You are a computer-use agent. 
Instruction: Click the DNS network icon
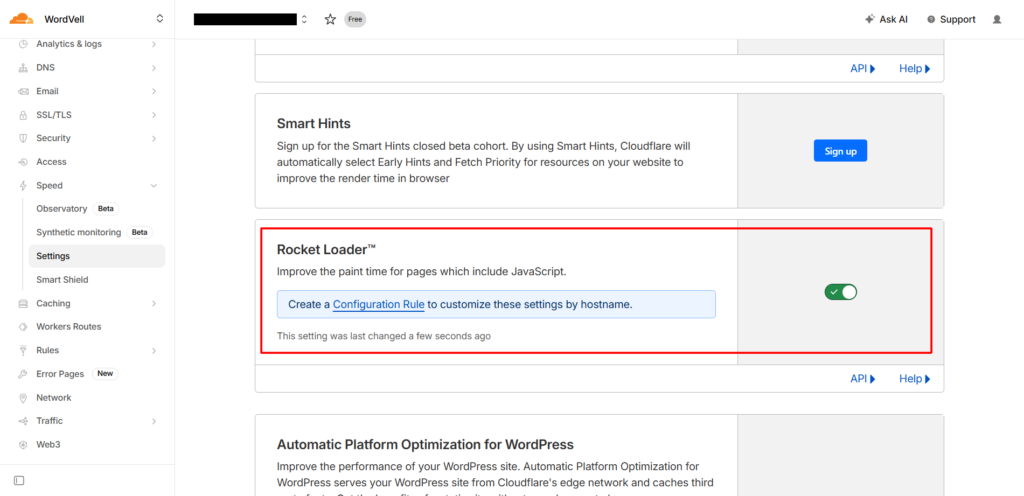tap(23, 68)
